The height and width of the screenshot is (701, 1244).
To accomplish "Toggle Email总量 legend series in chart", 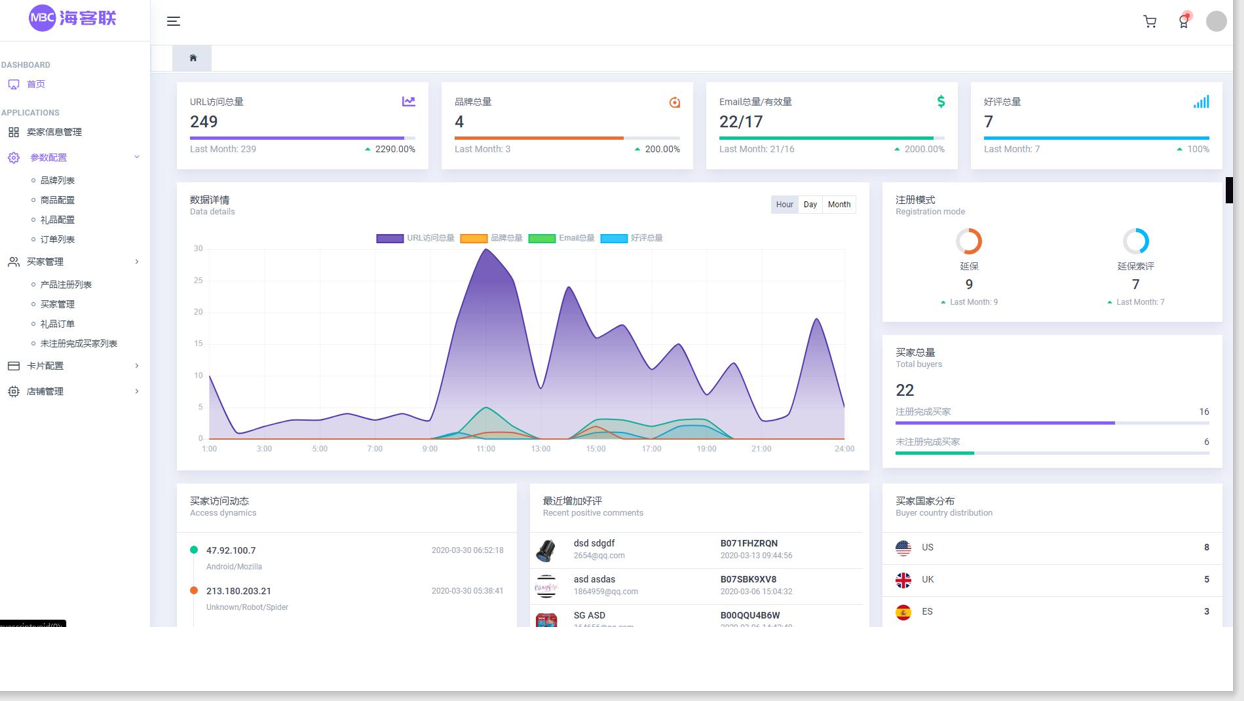I will (x=561, y=238).
